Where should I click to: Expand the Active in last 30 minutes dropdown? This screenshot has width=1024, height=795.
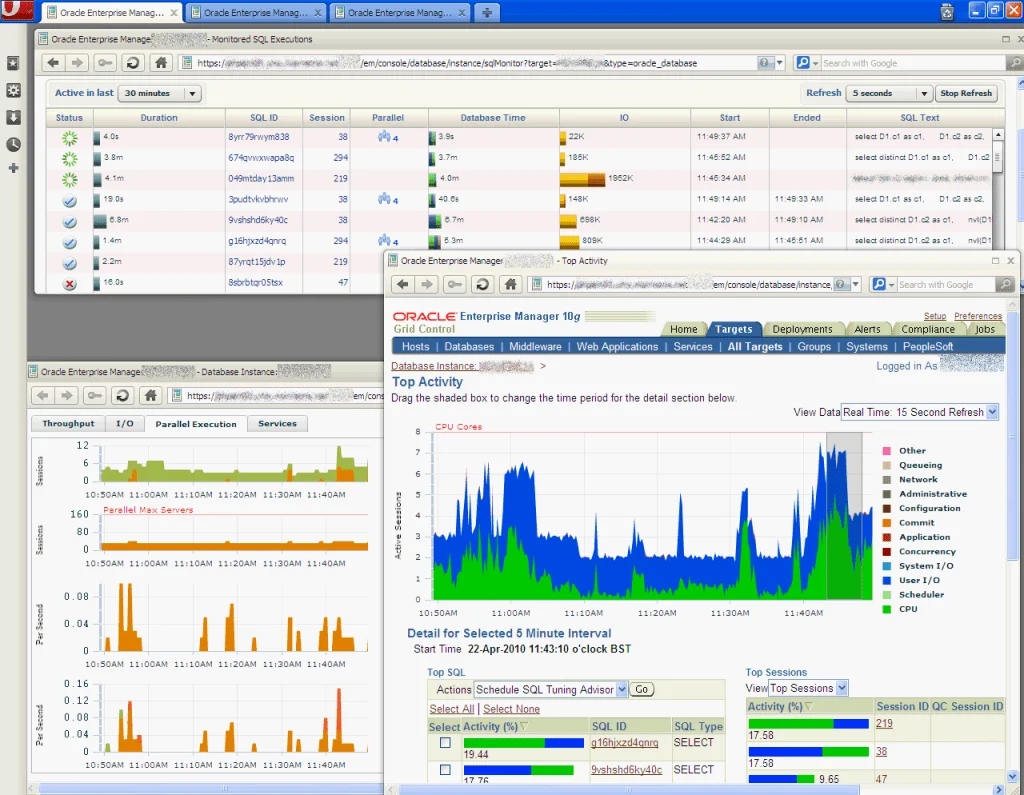pos(191,93)
